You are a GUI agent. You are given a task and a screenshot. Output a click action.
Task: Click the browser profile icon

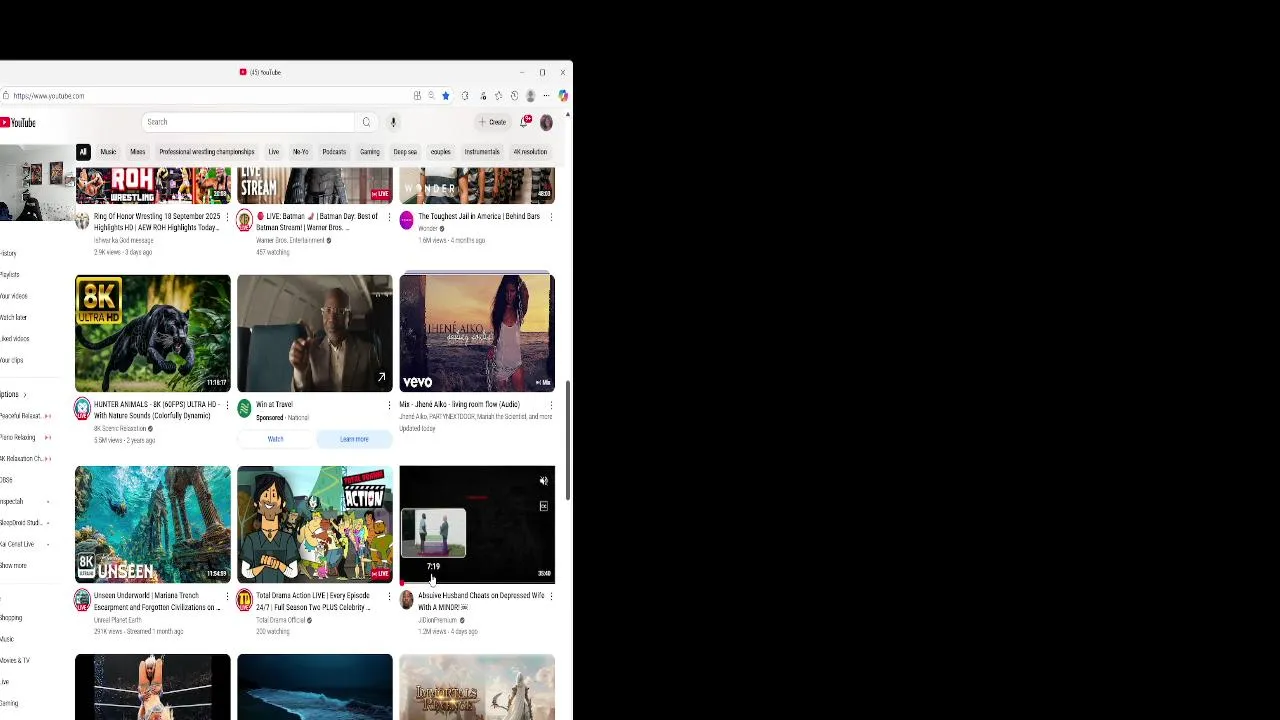(x=530, y=96)
